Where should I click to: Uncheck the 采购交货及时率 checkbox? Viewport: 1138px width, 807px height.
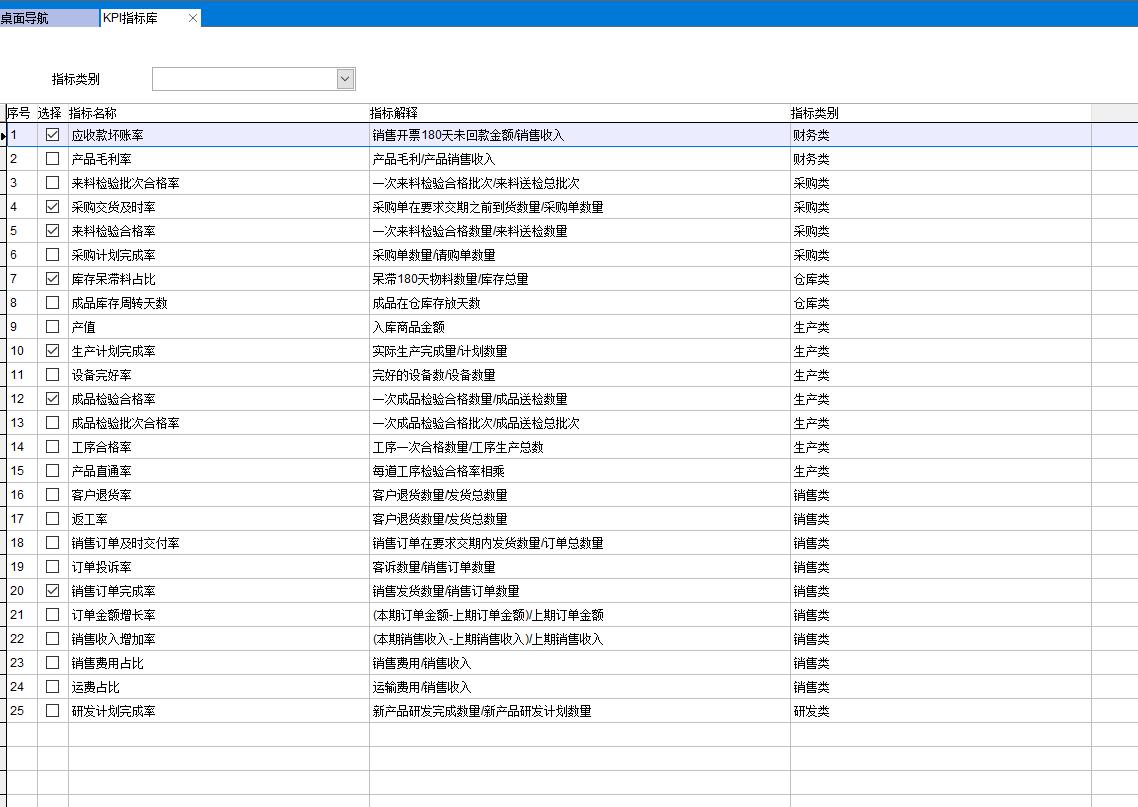[53, 207]
